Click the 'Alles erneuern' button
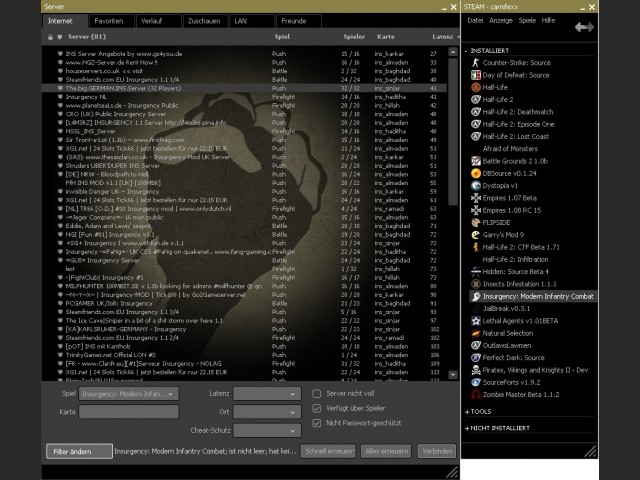Screen dimensions: 640x480 click(386, 451)
